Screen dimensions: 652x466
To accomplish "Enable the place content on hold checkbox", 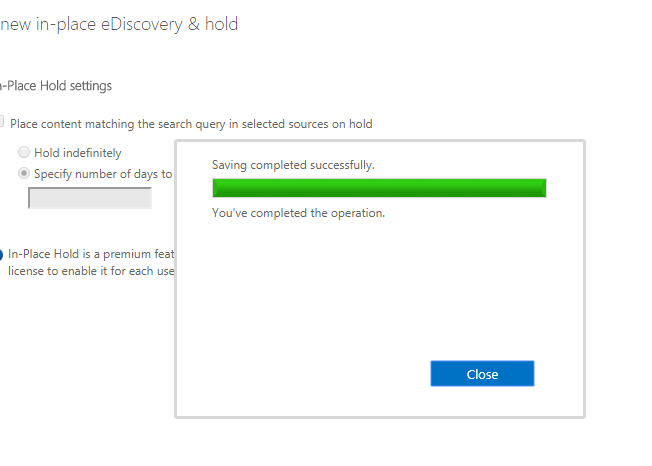I will pos(1,121).
